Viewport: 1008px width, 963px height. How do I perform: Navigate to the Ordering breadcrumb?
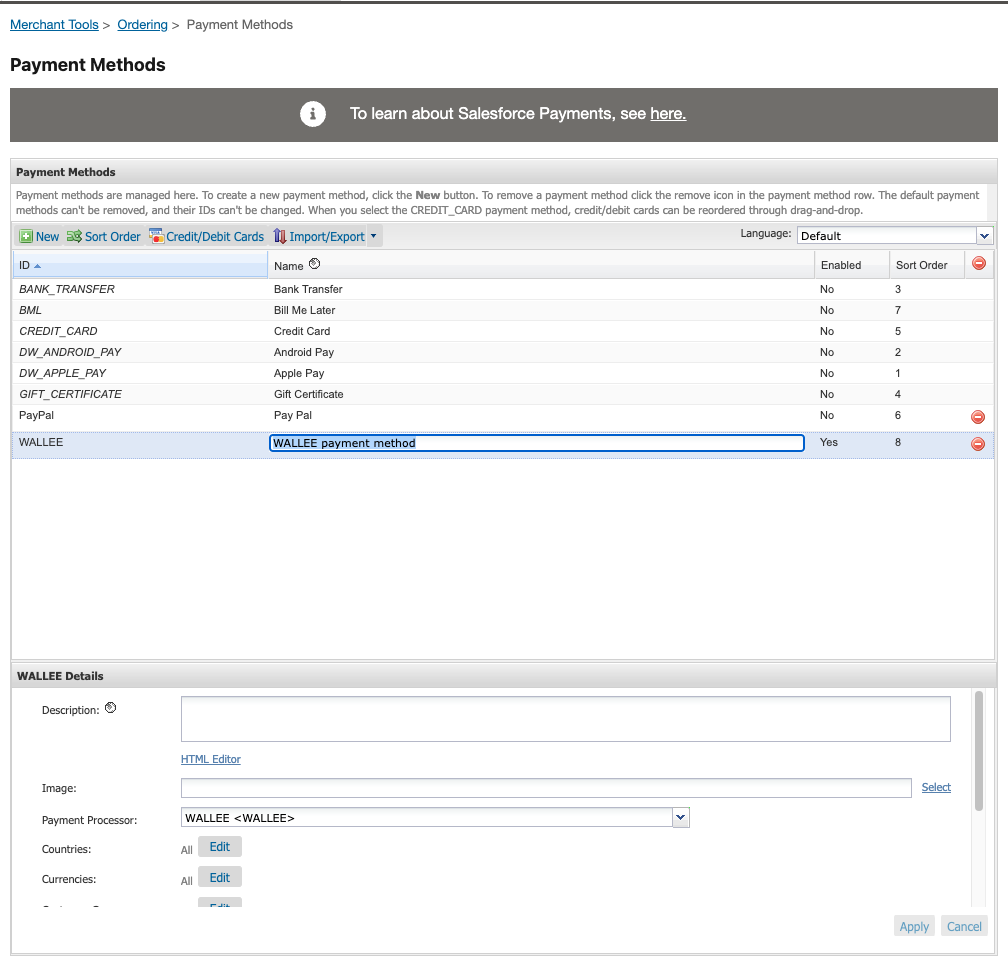(142, 24)
